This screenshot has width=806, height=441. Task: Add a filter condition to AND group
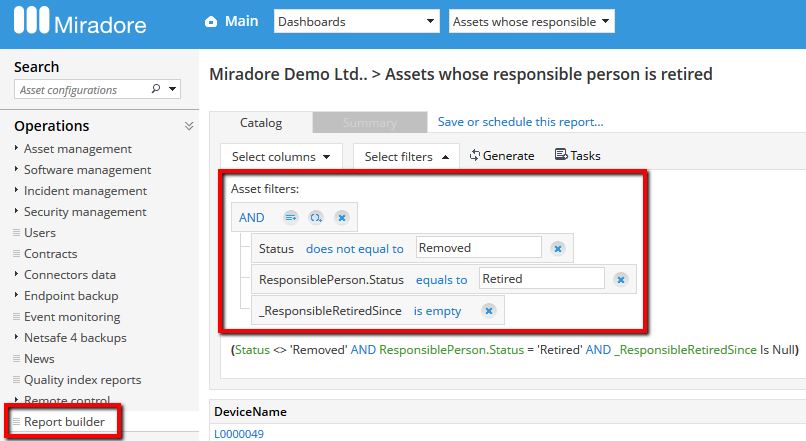(x=291, y=217)
